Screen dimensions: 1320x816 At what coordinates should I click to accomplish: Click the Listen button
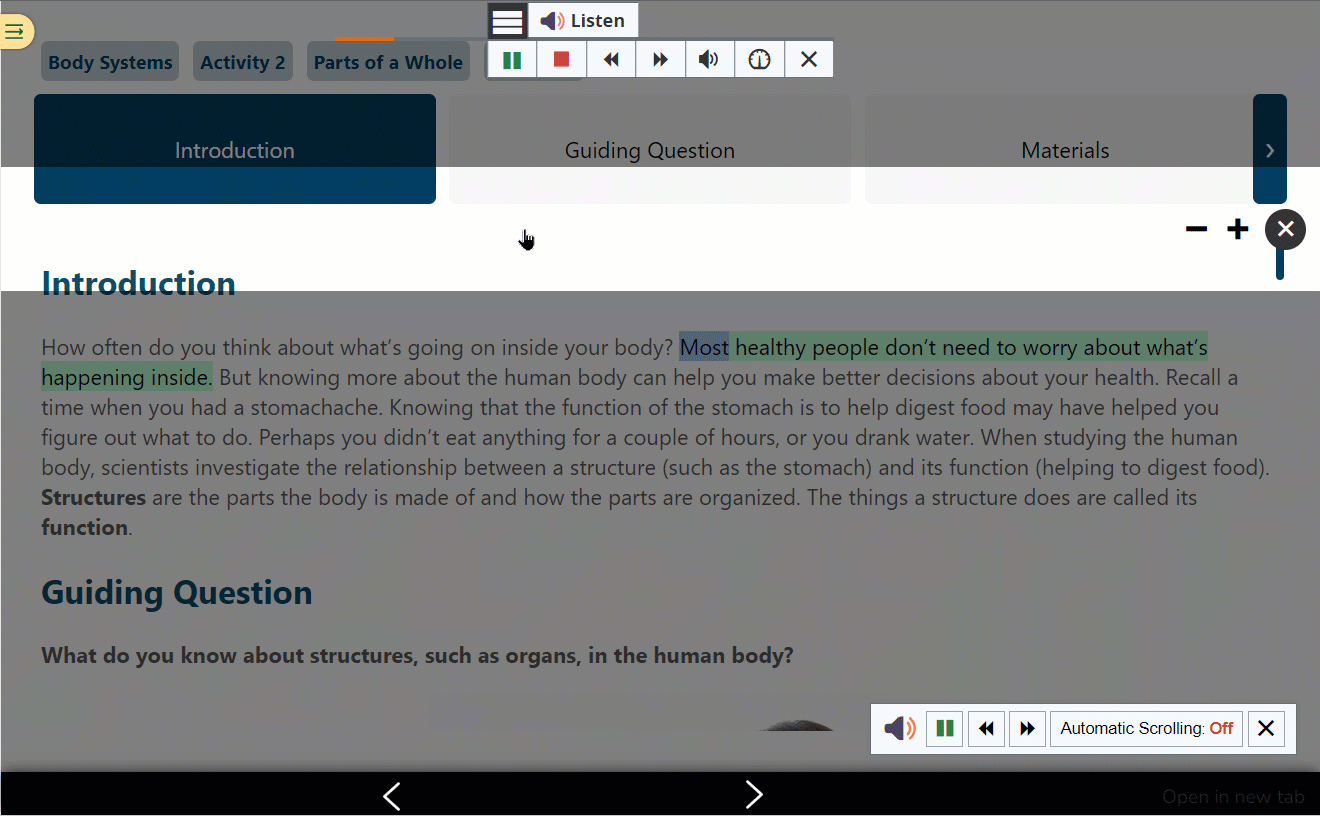(x=583, y=21)
